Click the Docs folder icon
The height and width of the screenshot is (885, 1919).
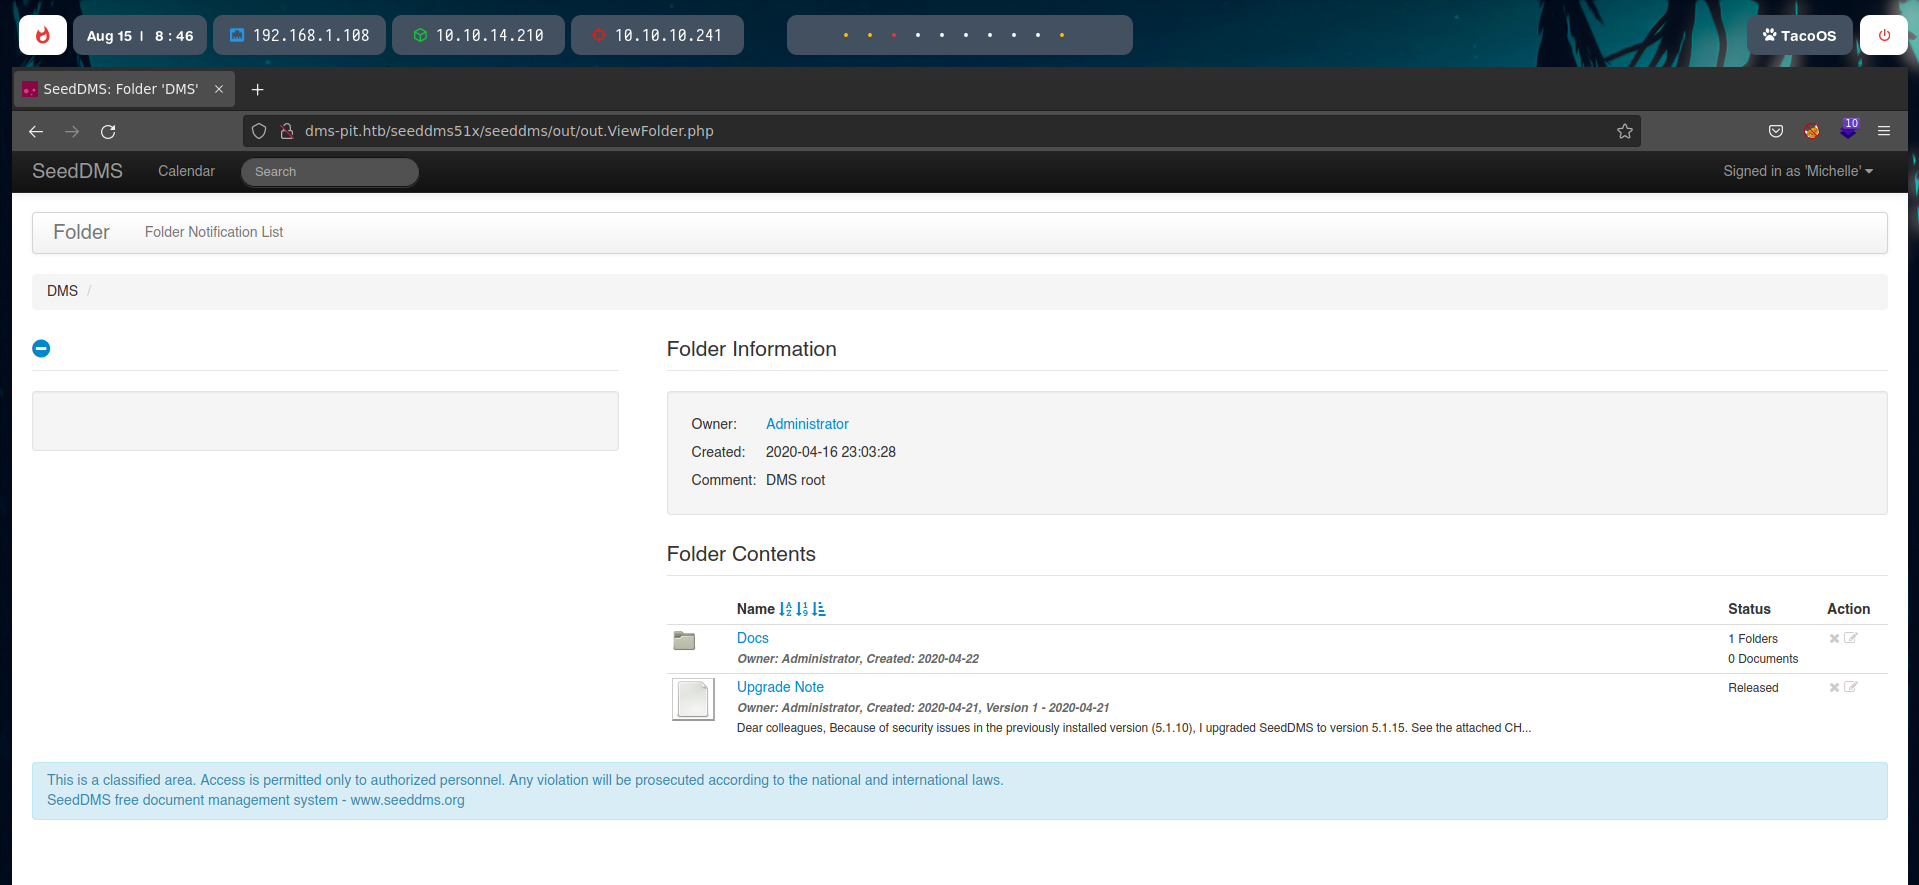pyautogui.click(x=684, y=641)
